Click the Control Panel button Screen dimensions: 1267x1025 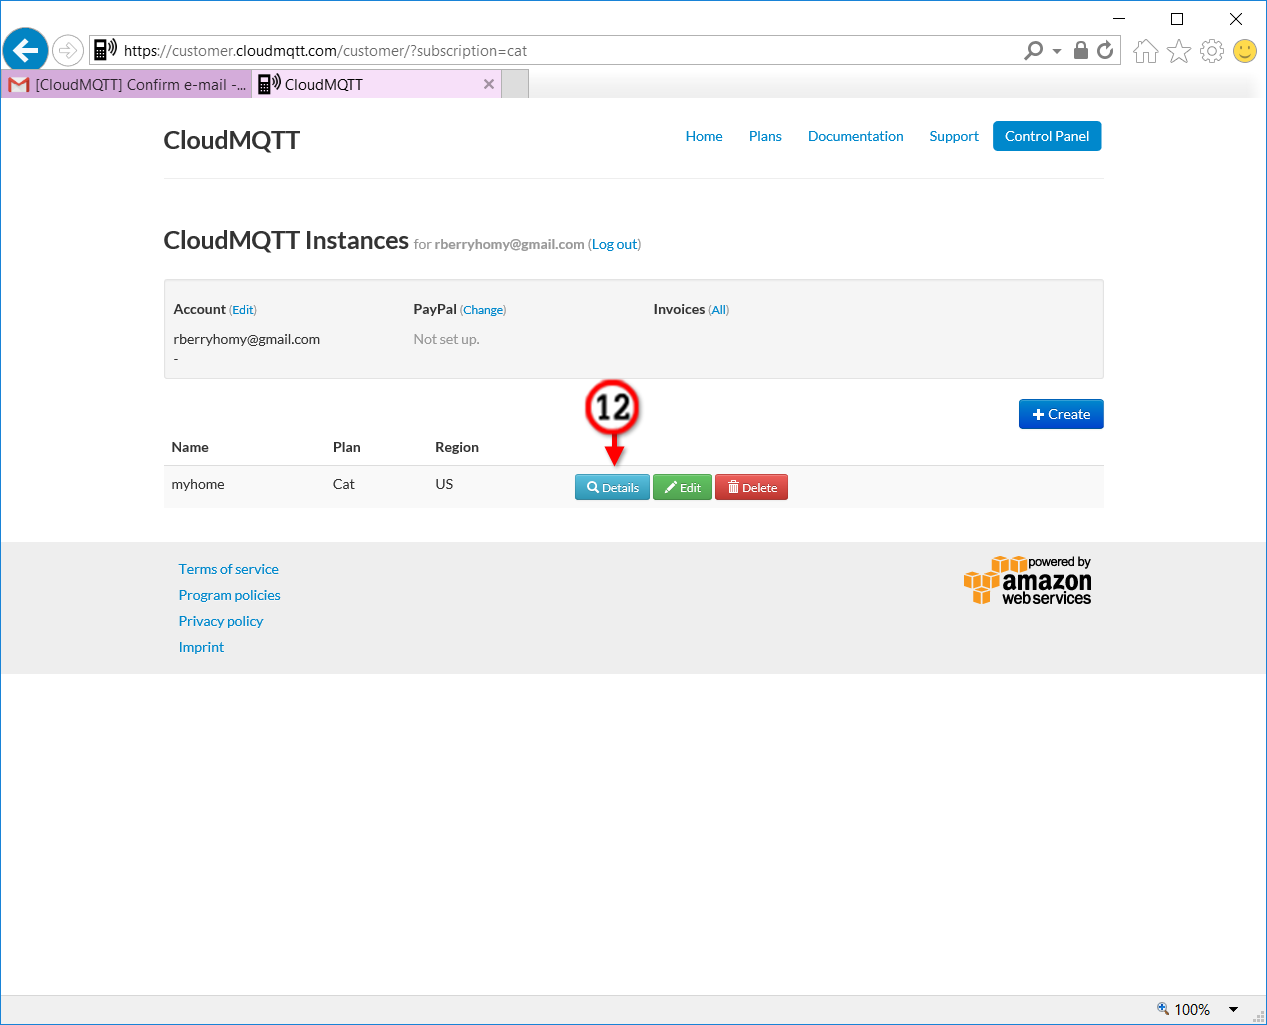[1047, 136]
